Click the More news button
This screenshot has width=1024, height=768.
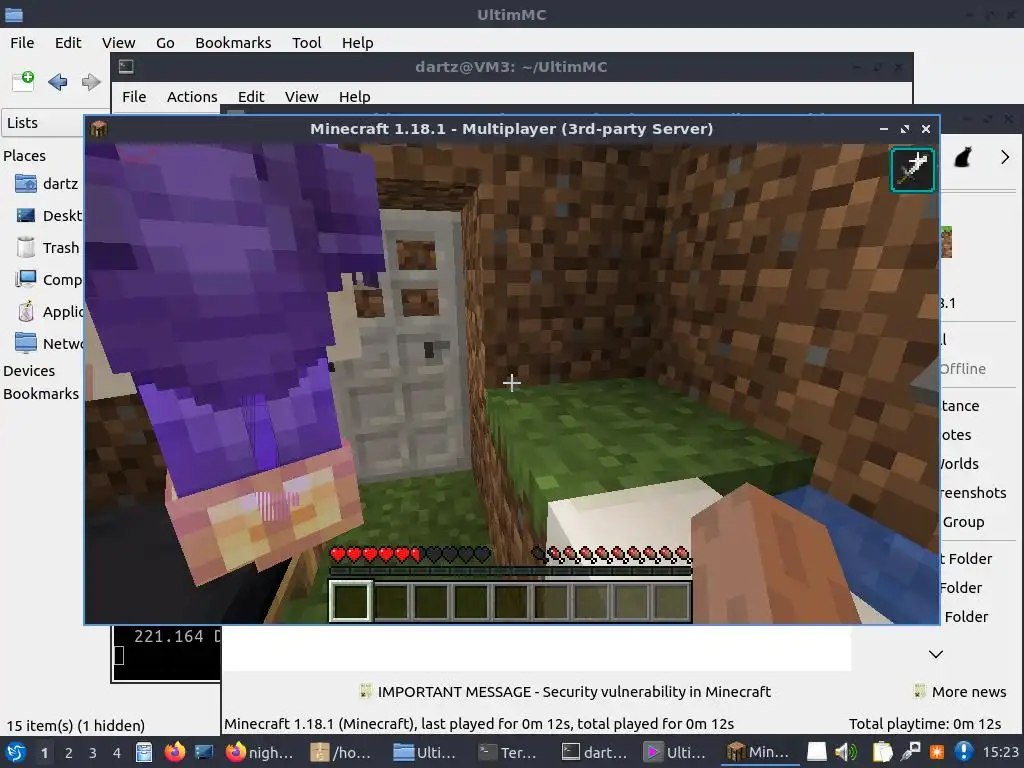point(960,692)
